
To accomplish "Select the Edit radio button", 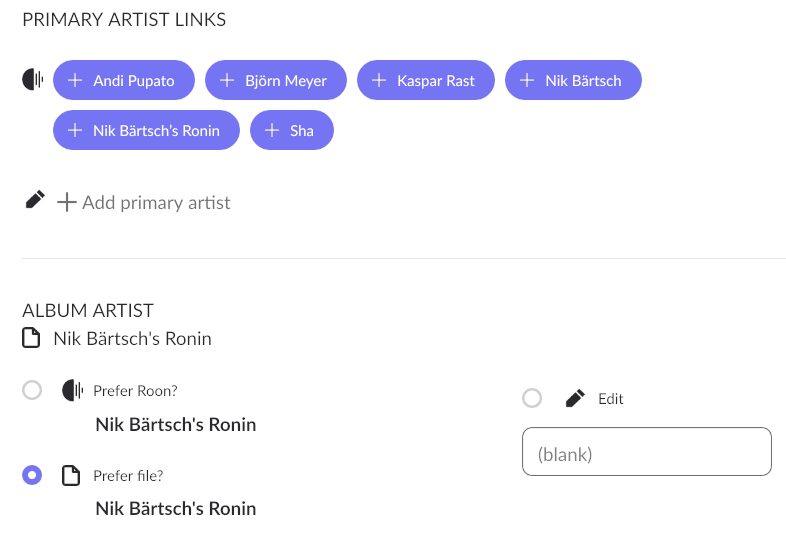I will (532, 398).
